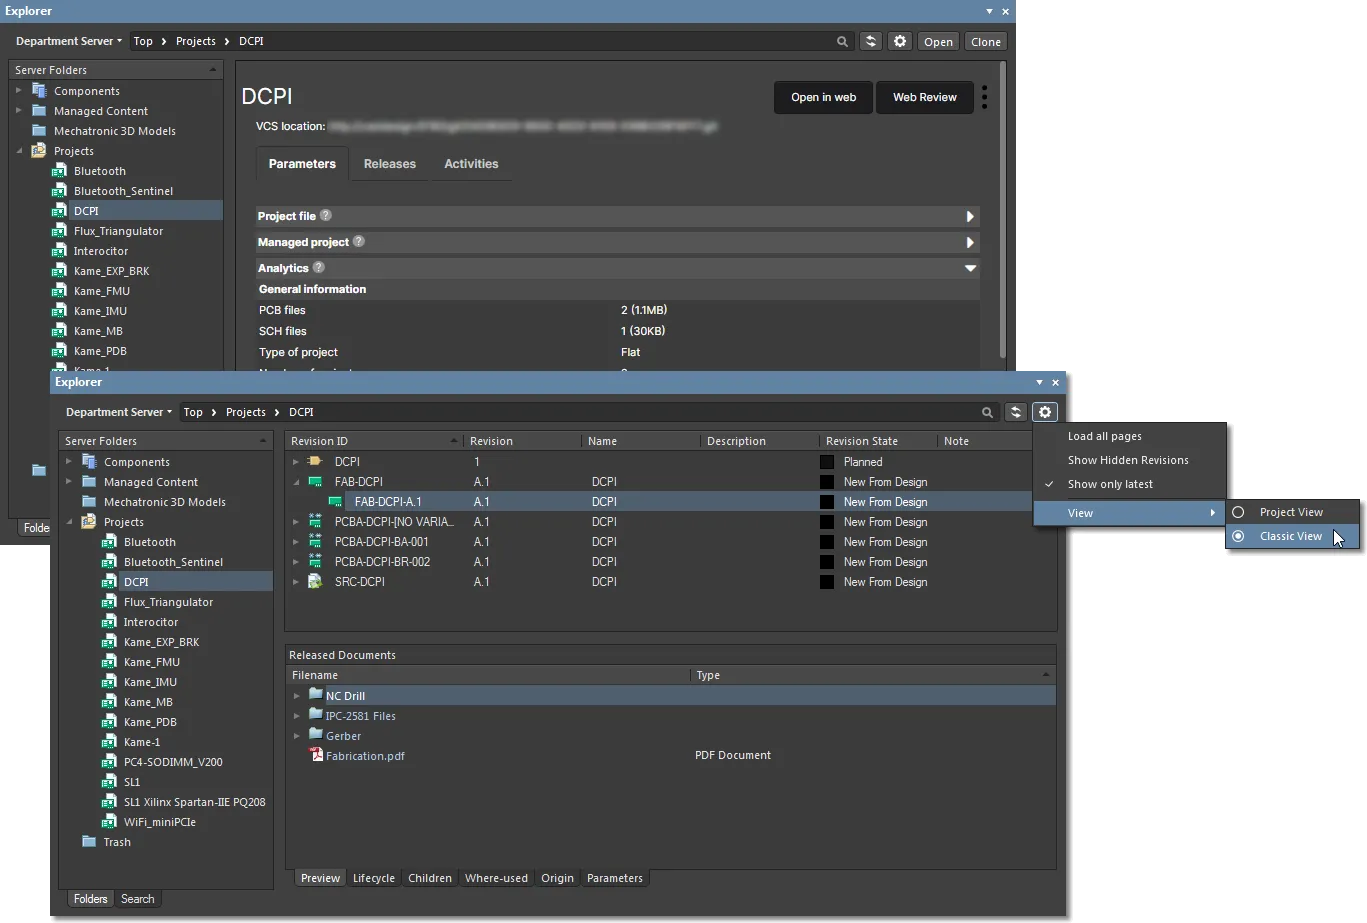Click the Where-used tab at the bottom
The width and height of the screenshot is (1367, 923).
[496, 878]
